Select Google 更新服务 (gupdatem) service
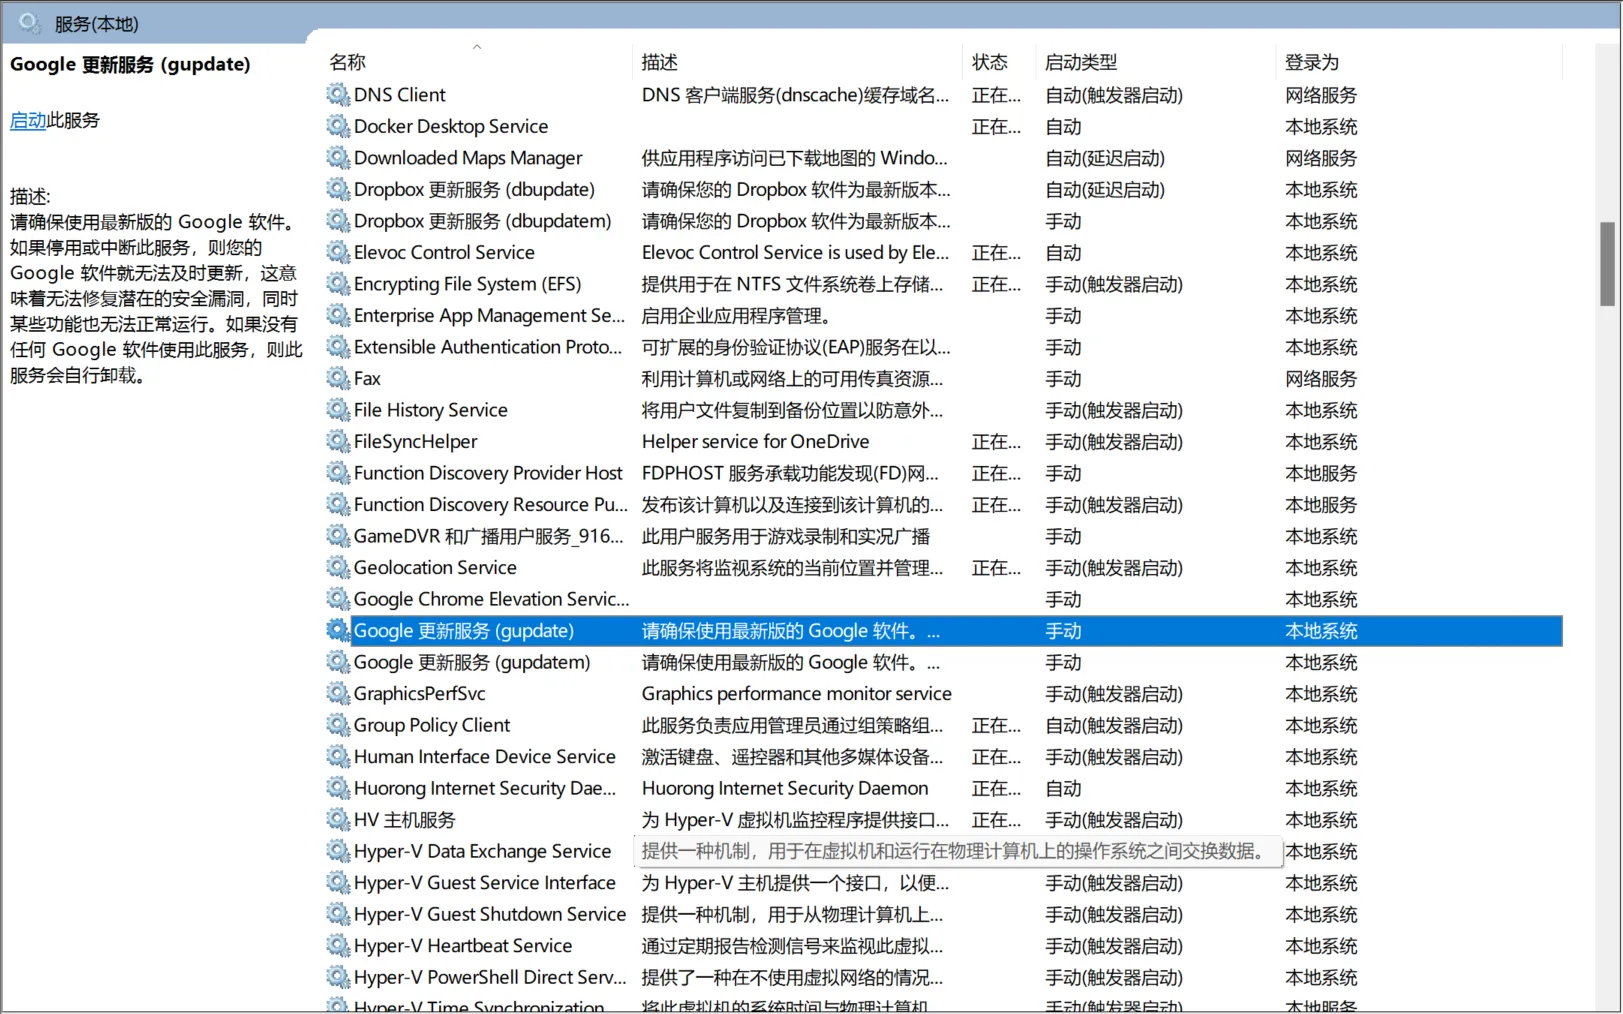Screen dimensions: 1623x1014 coord(471,662)
